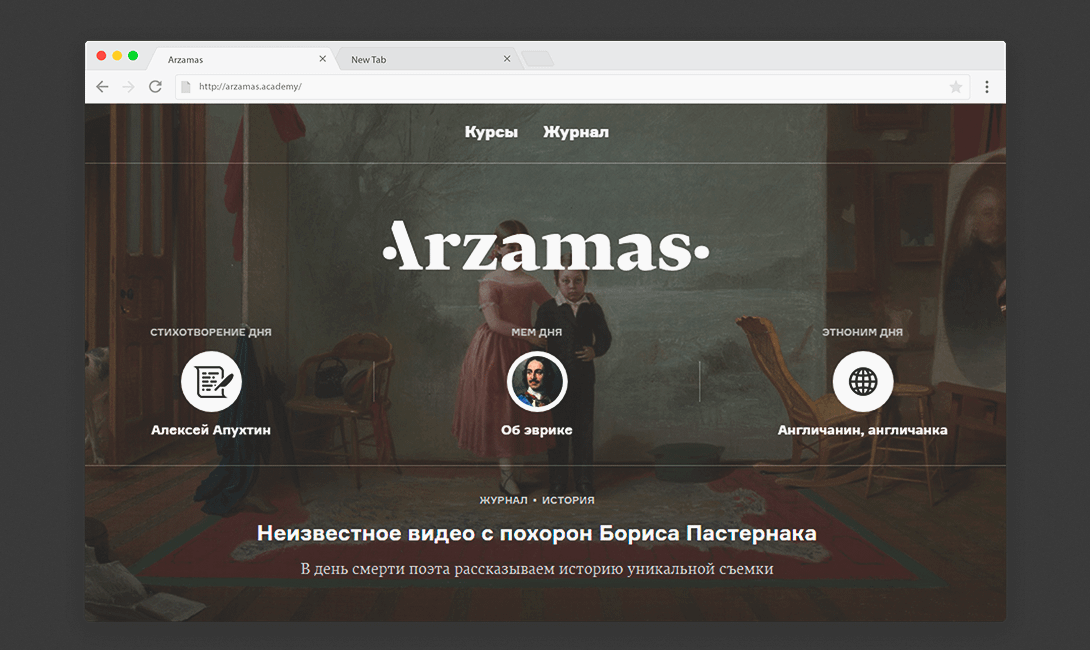The width and height of the screenshot is (1090, 650).
Task: Close the New Tab tab
Action: tap(507, 59)
